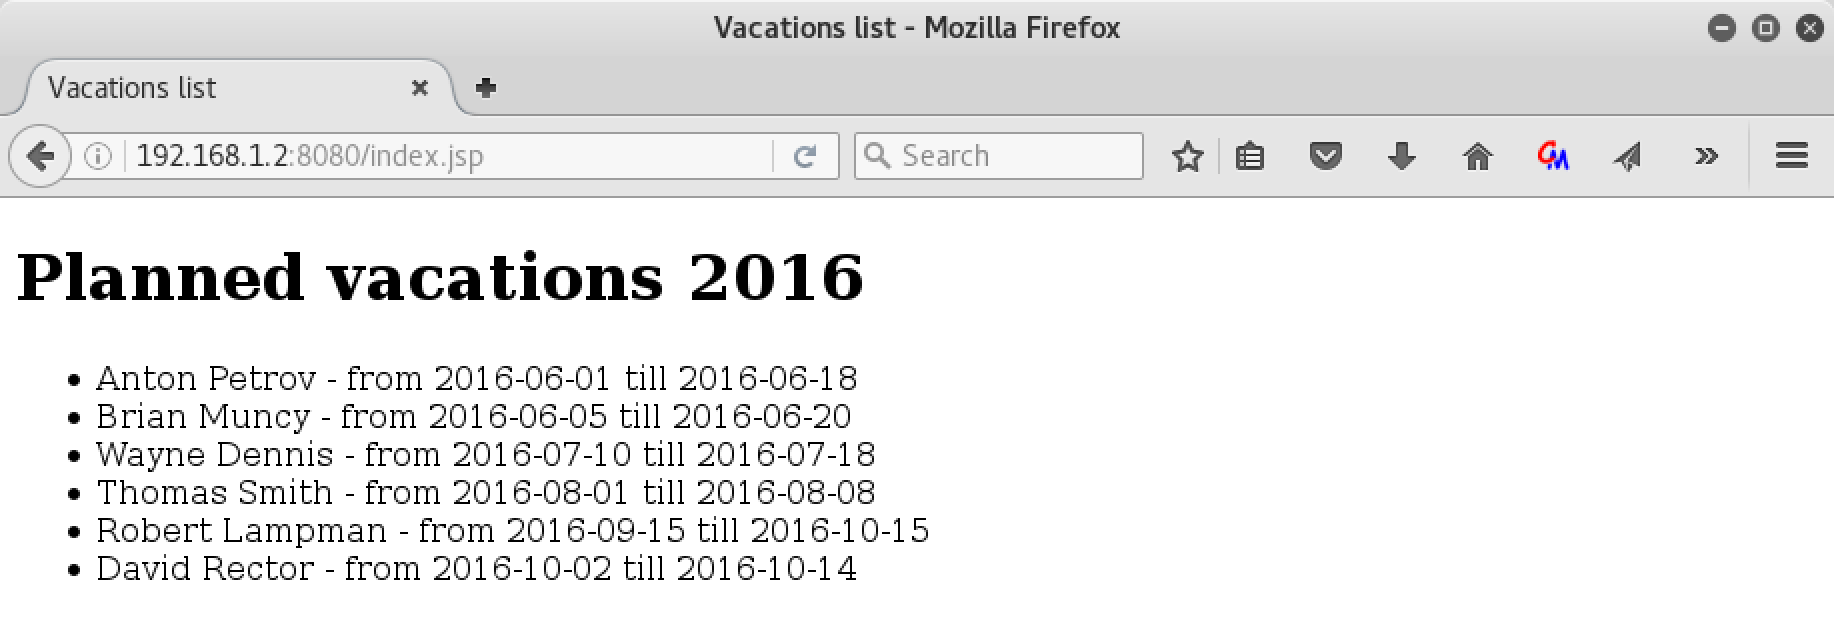Show your bookmarks list icon
Viewport: 1834px width, 640px height.
pyautogui.click(x=1250, y=156)
